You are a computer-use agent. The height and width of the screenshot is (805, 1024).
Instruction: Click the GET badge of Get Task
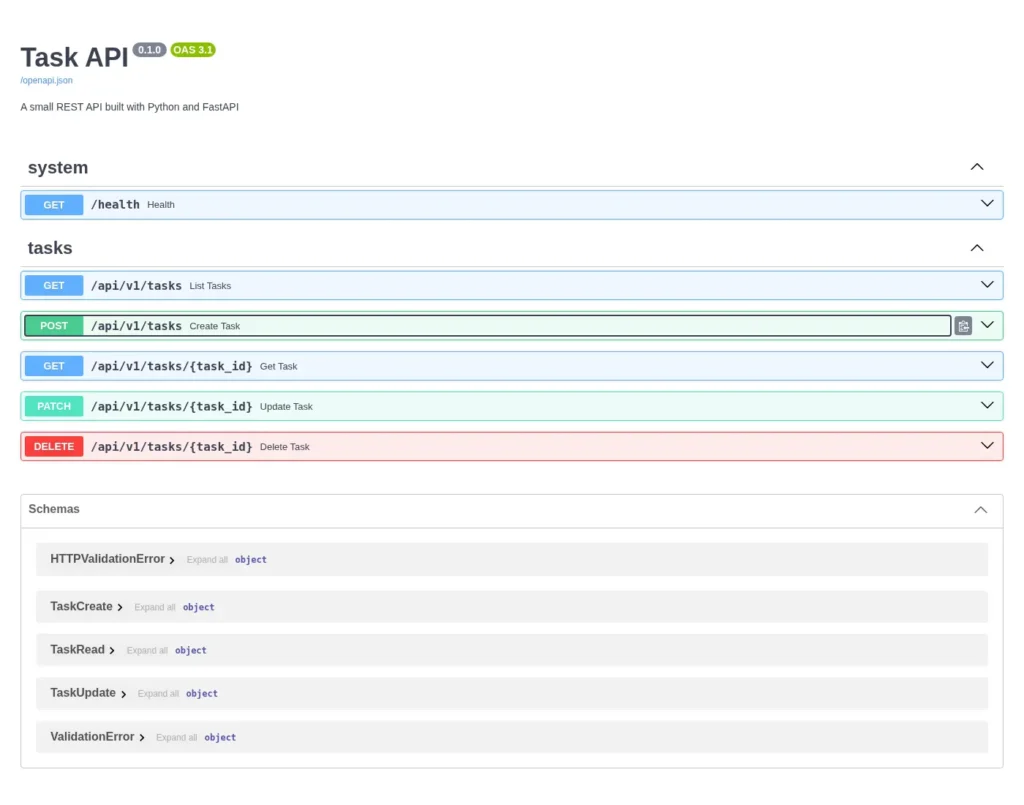click(x=54, y=366)
